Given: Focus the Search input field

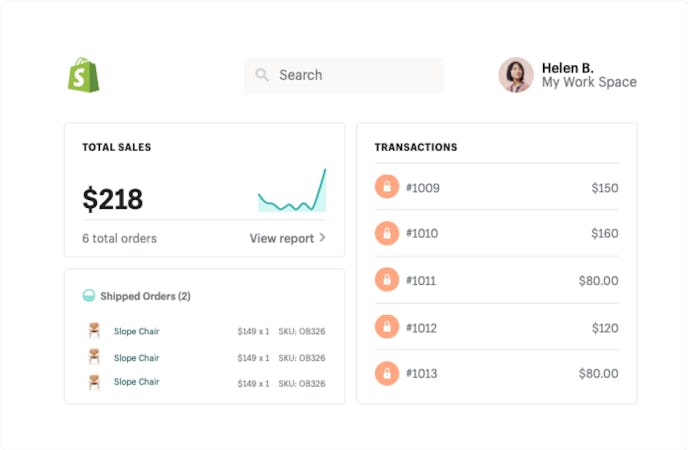Looking at the screenshot, I should point(344,75).
